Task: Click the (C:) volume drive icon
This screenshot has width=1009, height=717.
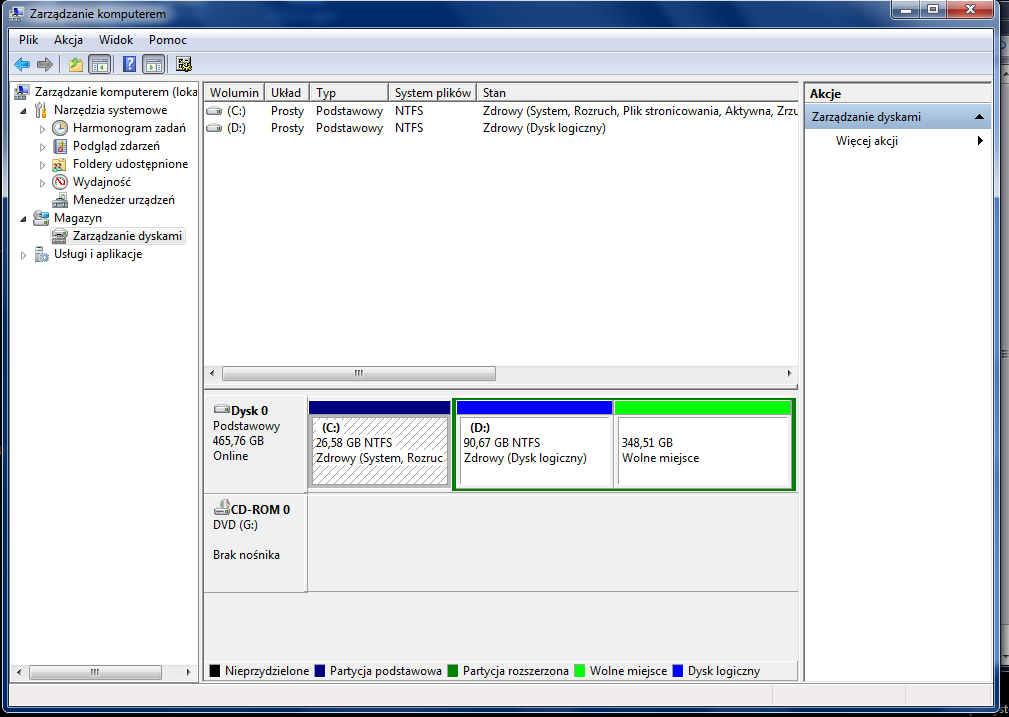Action: coord(214,111)
